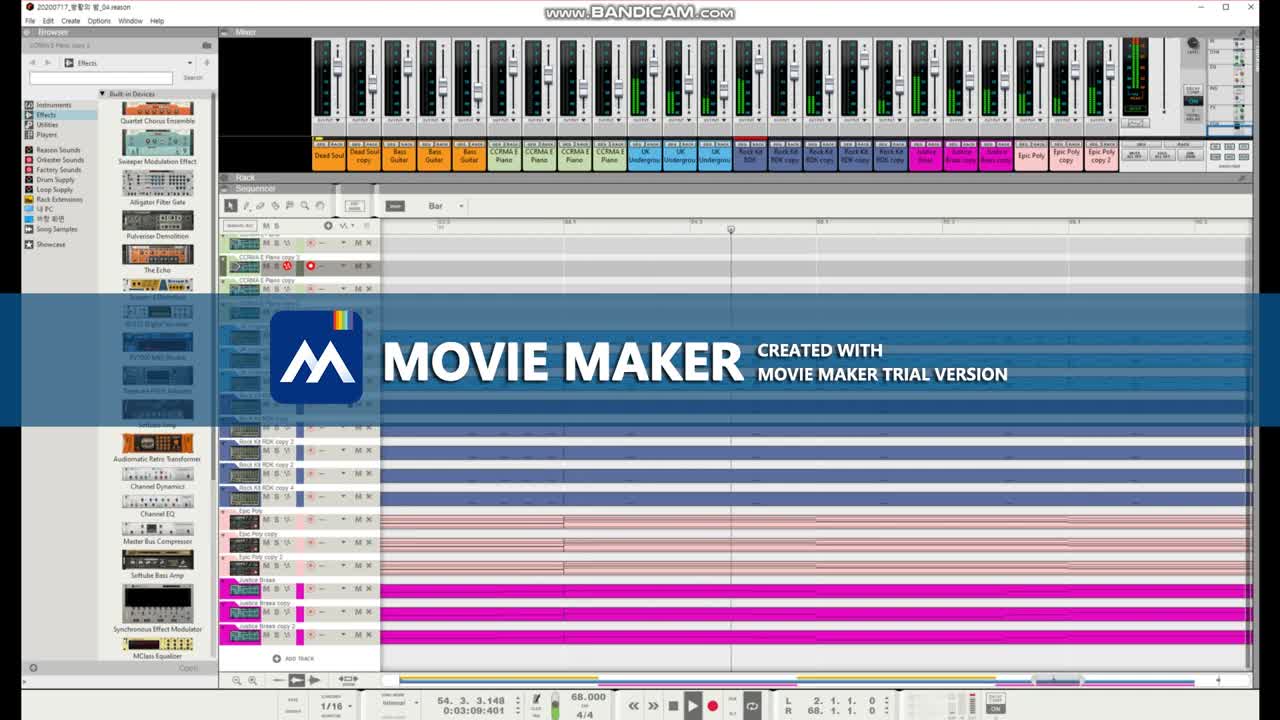Click the browser up-folder arrow
The width and height of the screenshot is (1280, 720).
[x=208, y=63]
